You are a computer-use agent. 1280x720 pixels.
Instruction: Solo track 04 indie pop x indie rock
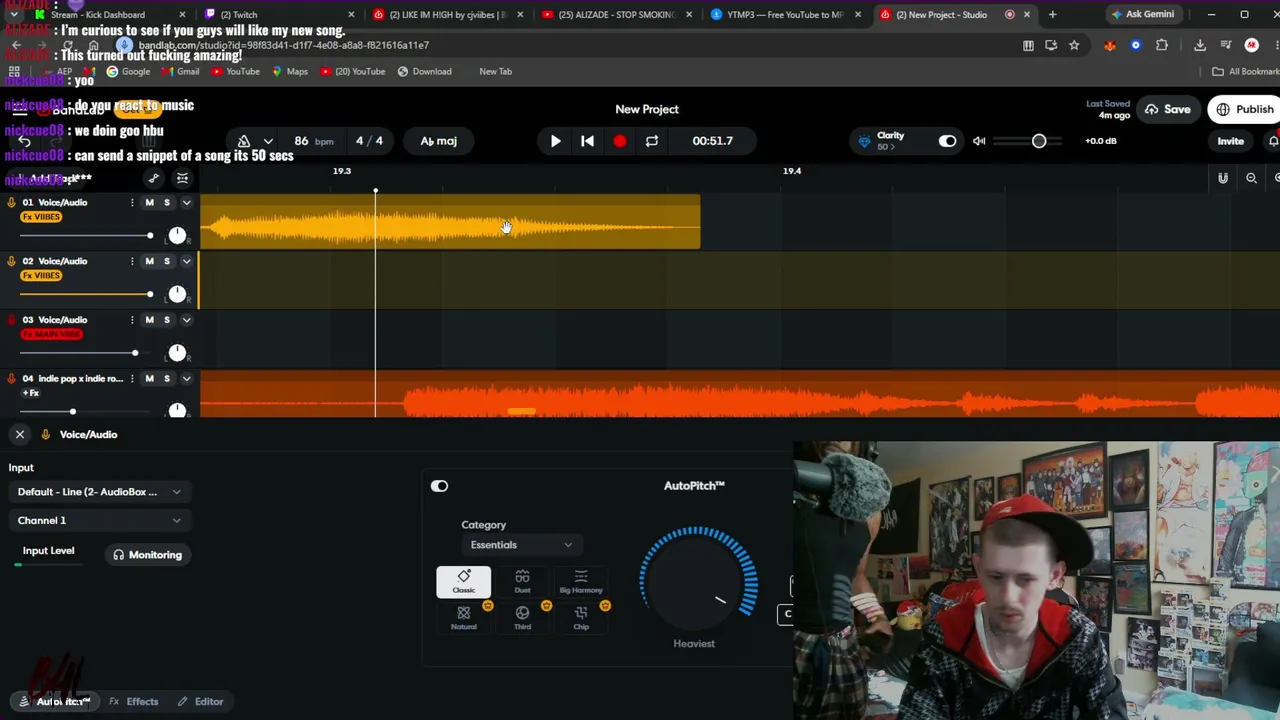coord(167,379)
